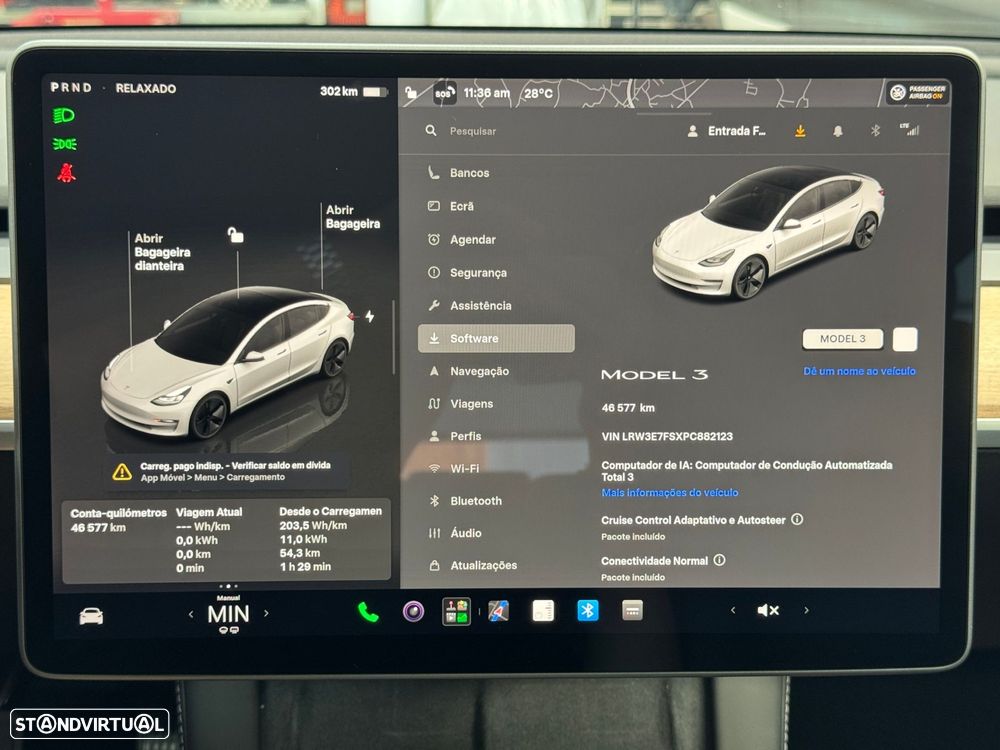Screen dimensions: 1000x750
Task: Tap the Bluetooth icon in the header
Action: coord(875,131)
